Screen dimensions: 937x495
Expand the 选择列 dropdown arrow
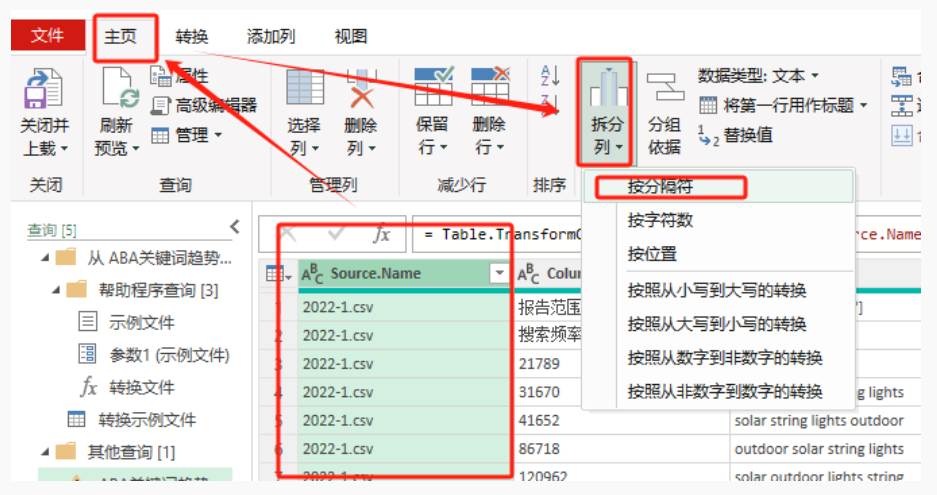315,148
